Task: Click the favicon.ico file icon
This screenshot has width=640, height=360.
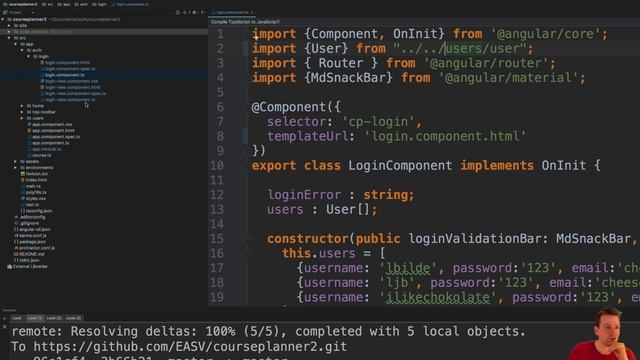Action: (x=23, y=174)
